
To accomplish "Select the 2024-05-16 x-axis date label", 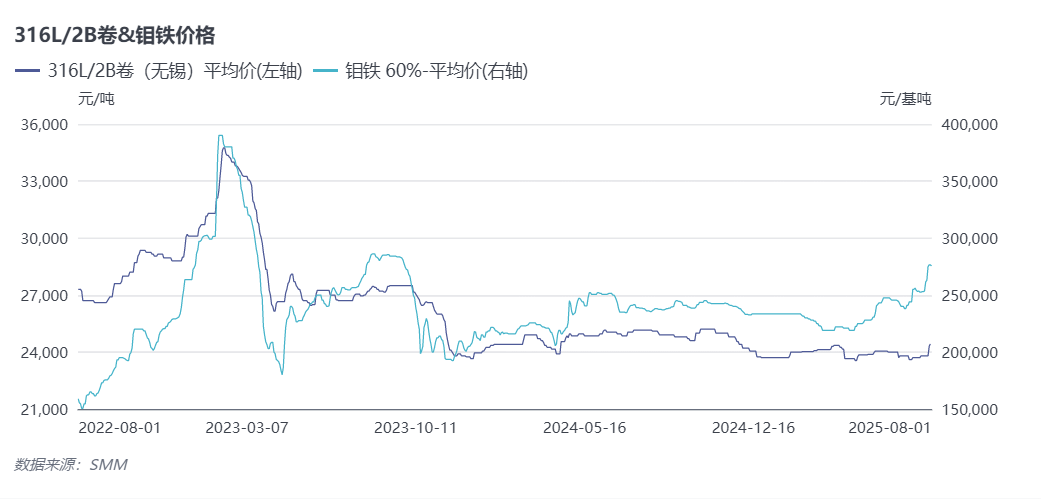I will [x=584, y=427].
